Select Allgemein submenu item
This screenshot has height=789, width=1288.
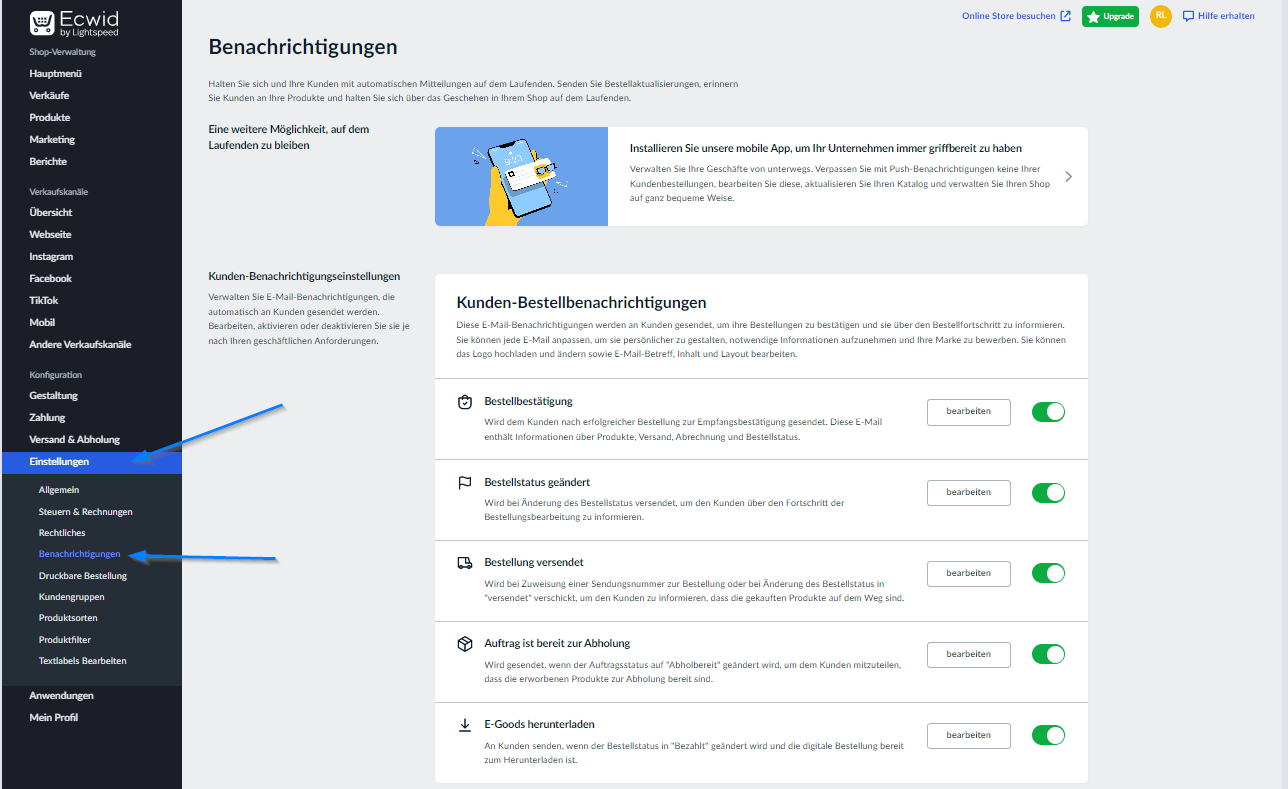click(59, 490)
